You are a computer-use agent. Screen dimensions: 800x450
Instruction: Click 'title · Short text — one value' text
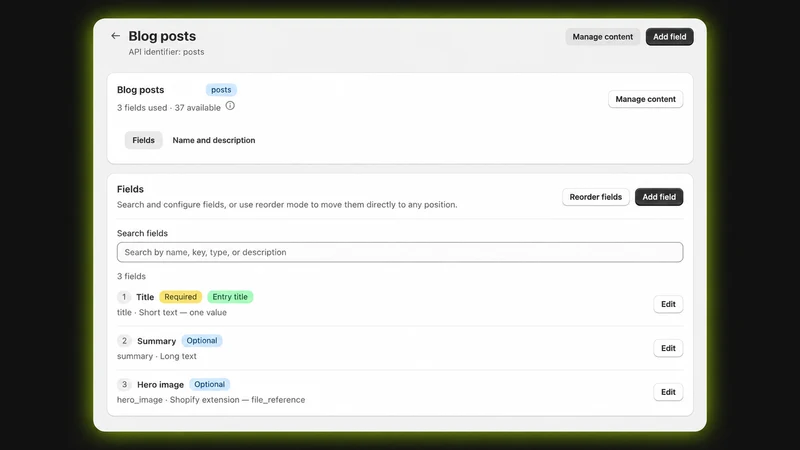pos(171,312)
